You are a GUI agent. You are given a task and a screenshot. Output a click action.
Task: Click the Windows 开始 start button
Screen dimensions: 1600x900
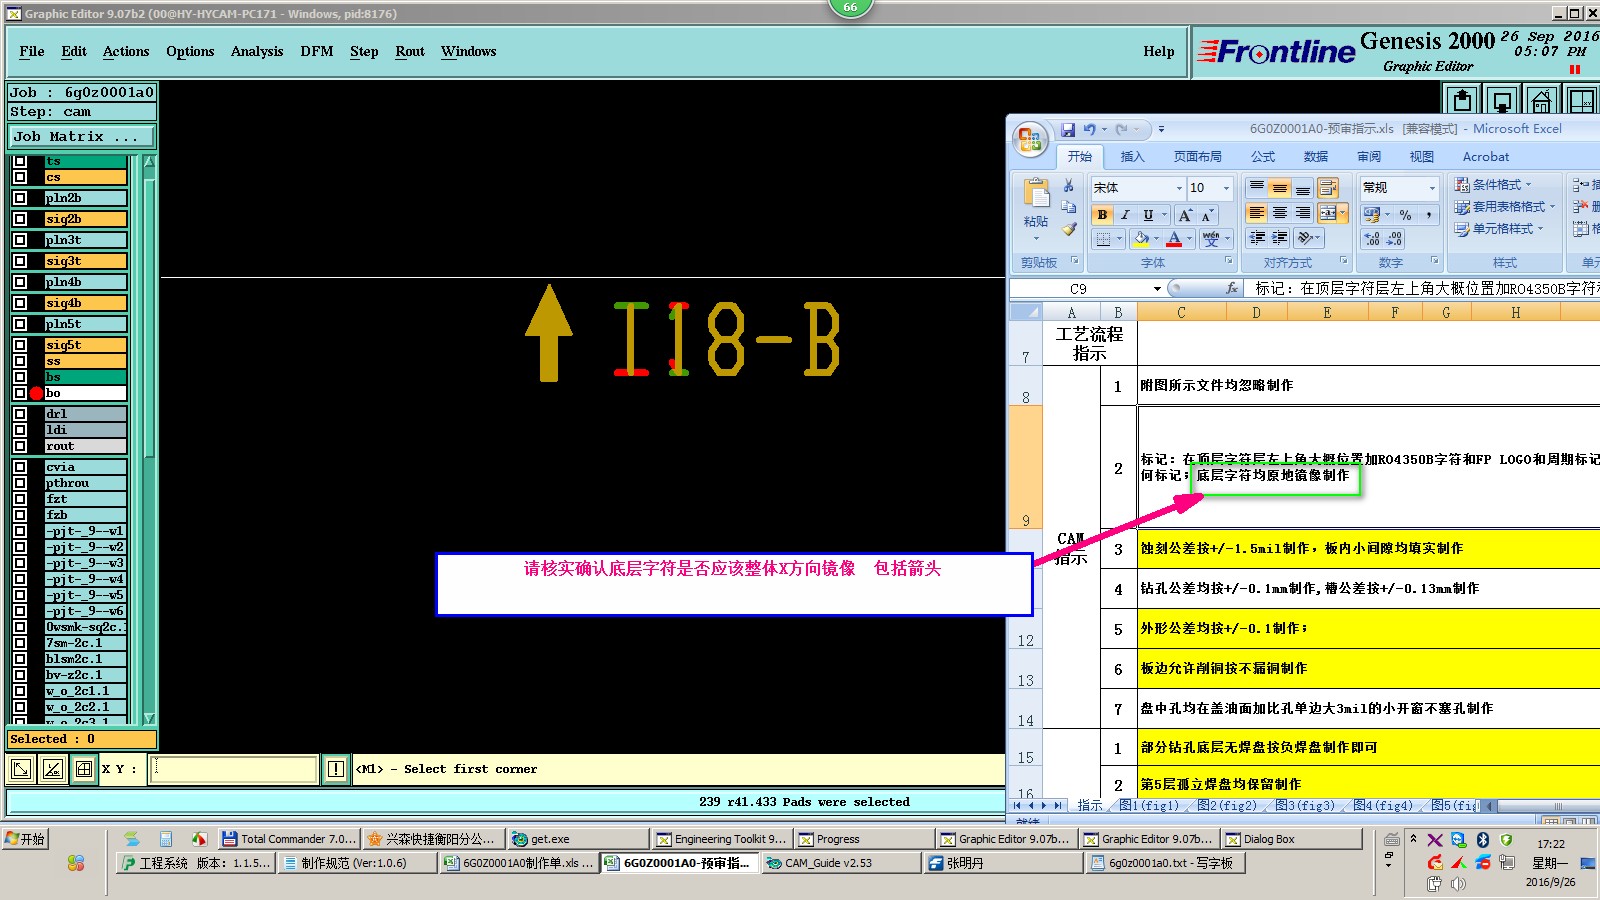(x=26, y=839)
